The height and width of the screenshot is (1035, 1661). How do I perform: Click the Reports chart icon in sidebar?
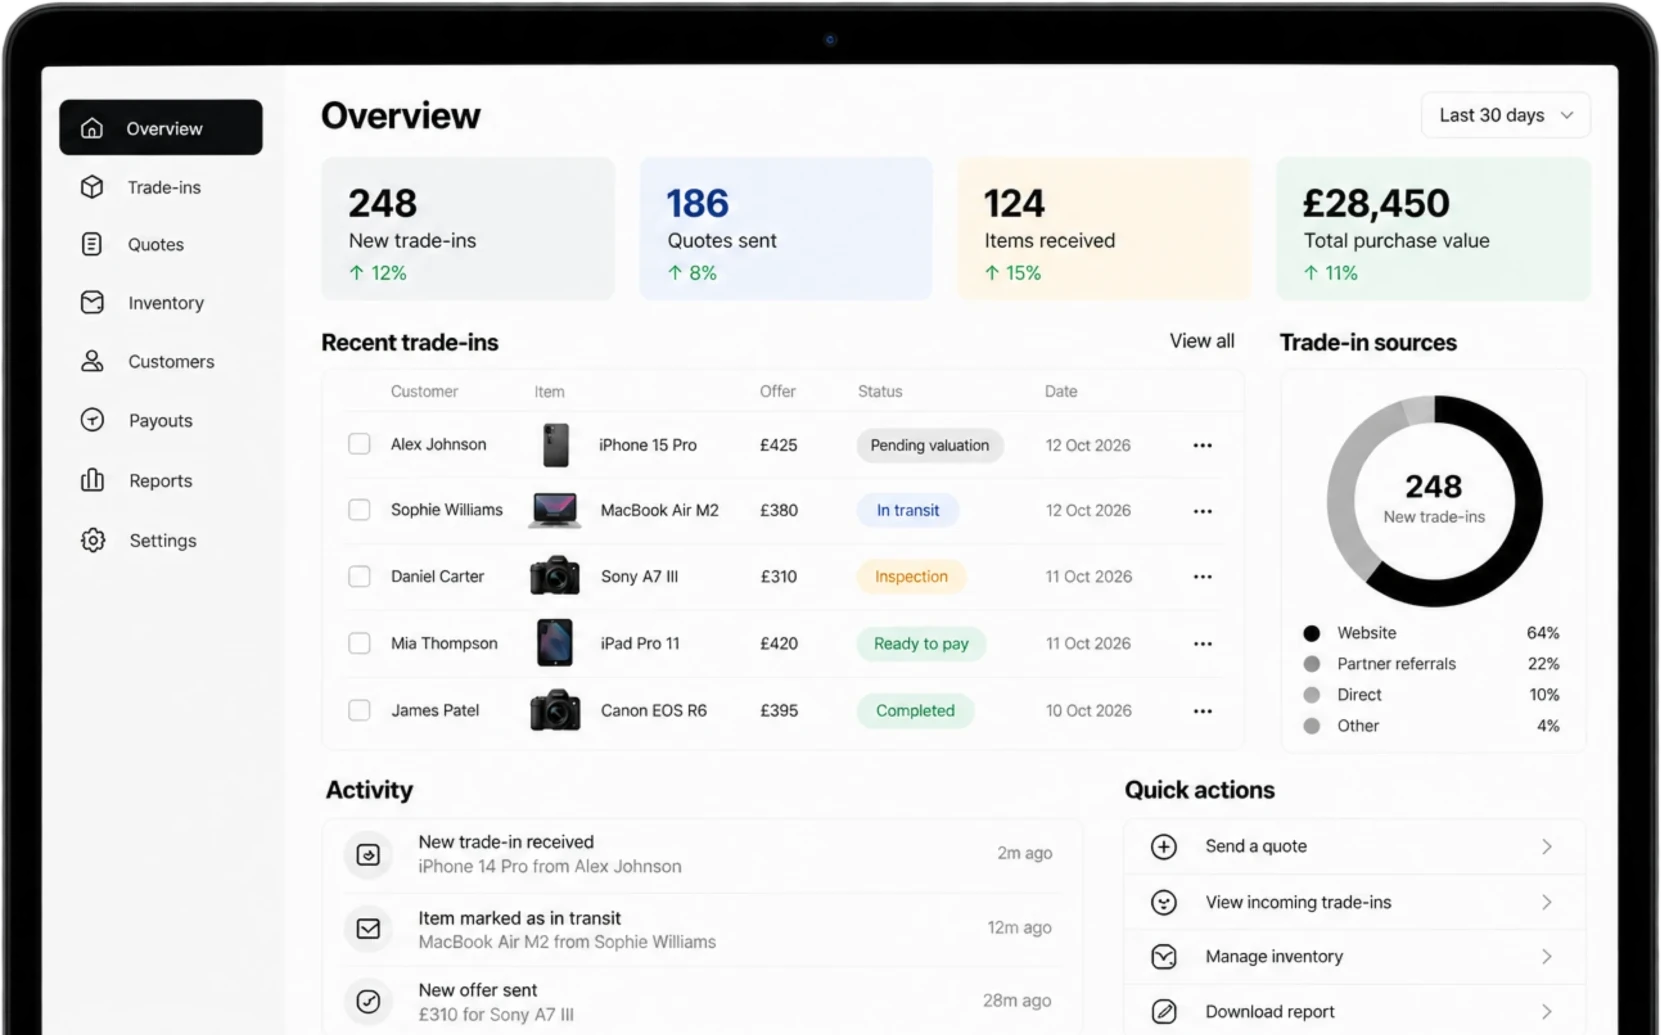coord(92,480)
